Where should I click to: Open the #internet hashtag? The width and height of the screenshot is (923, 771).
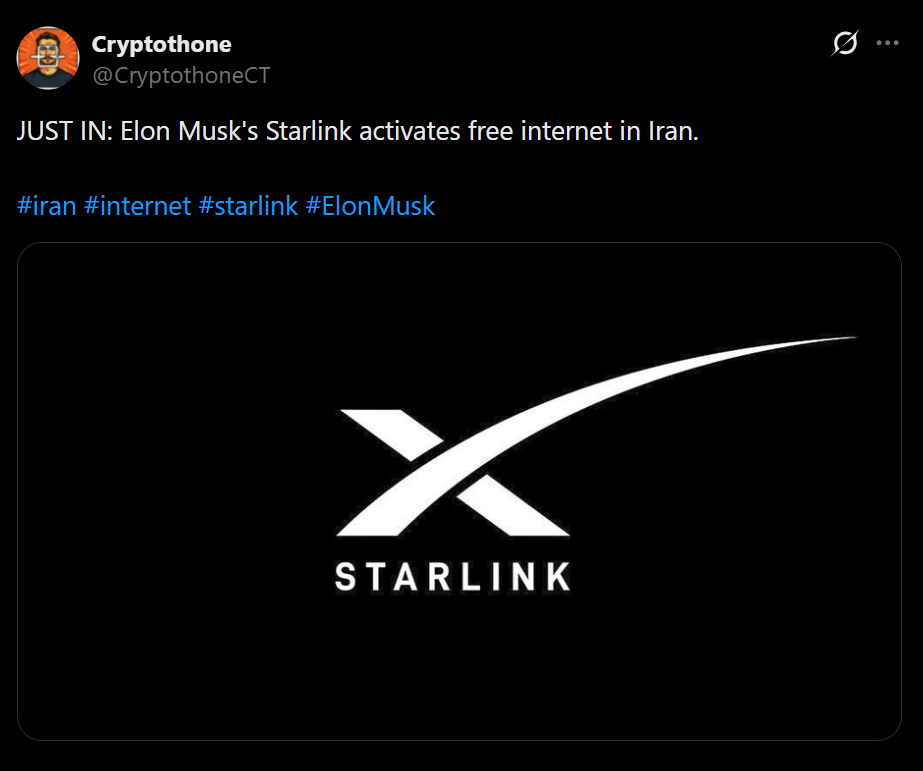coord(138,206)
